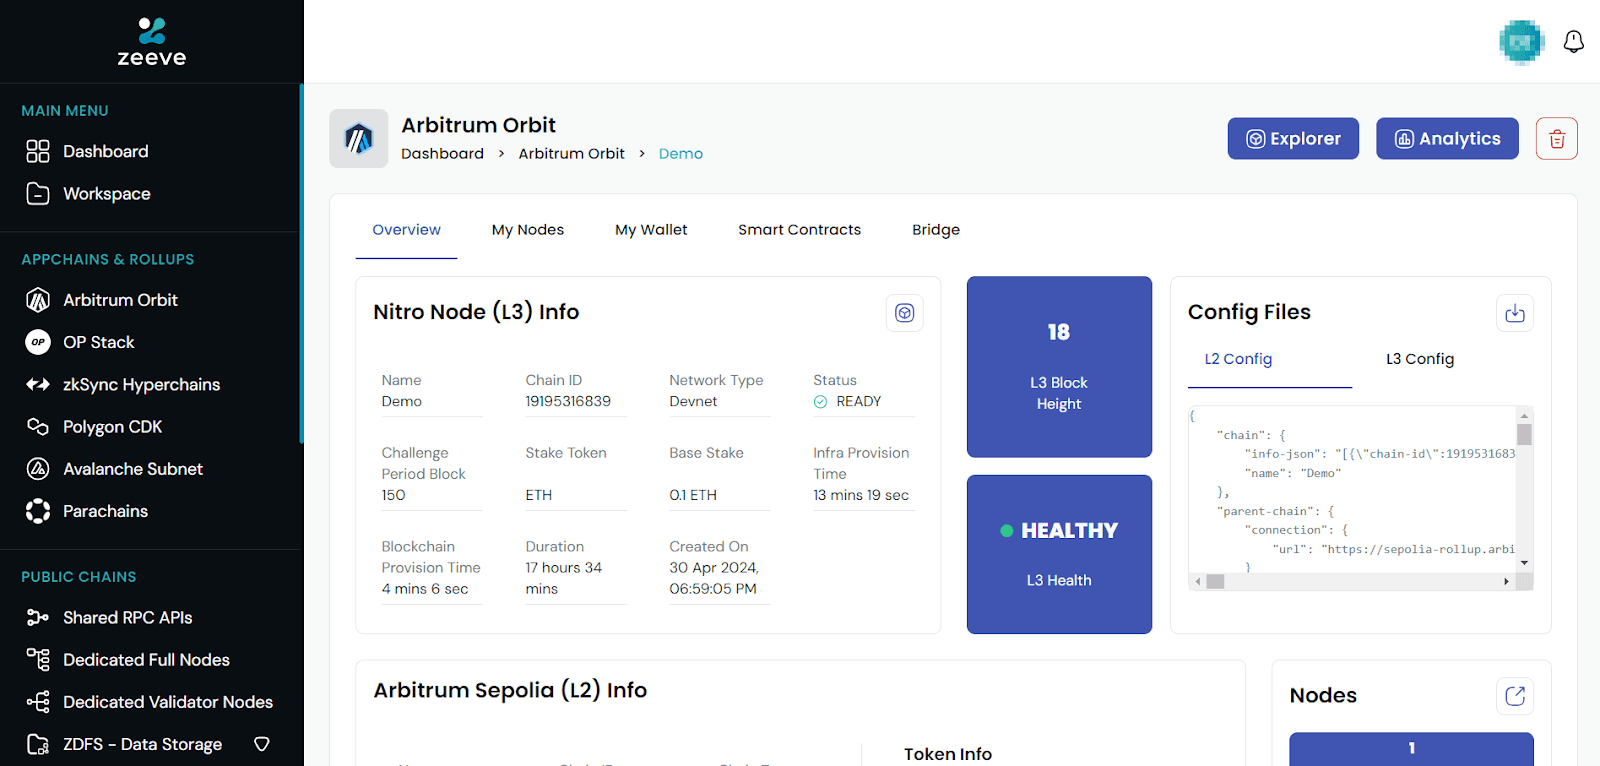
Task: Open the notifications bell
Action: point(1574,42)
